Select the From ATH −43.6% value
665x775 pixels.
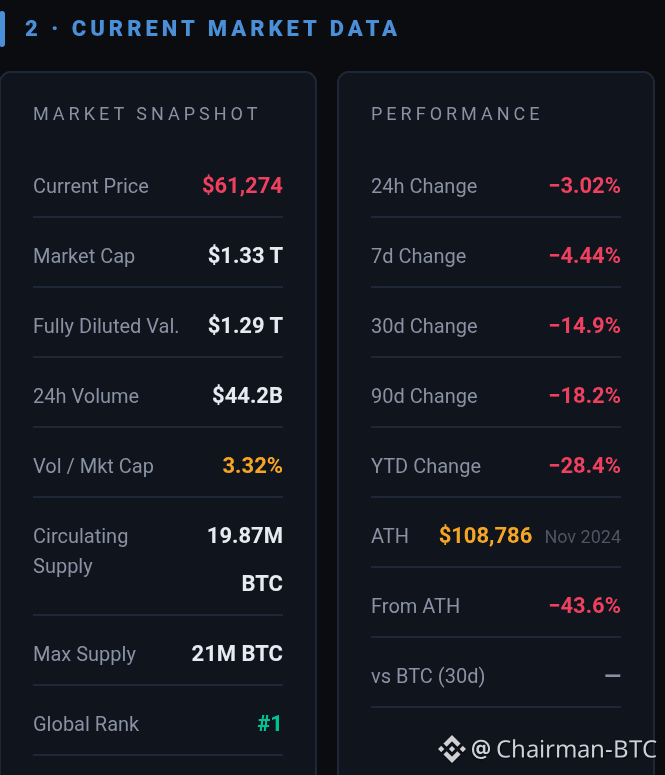[585, 605]
